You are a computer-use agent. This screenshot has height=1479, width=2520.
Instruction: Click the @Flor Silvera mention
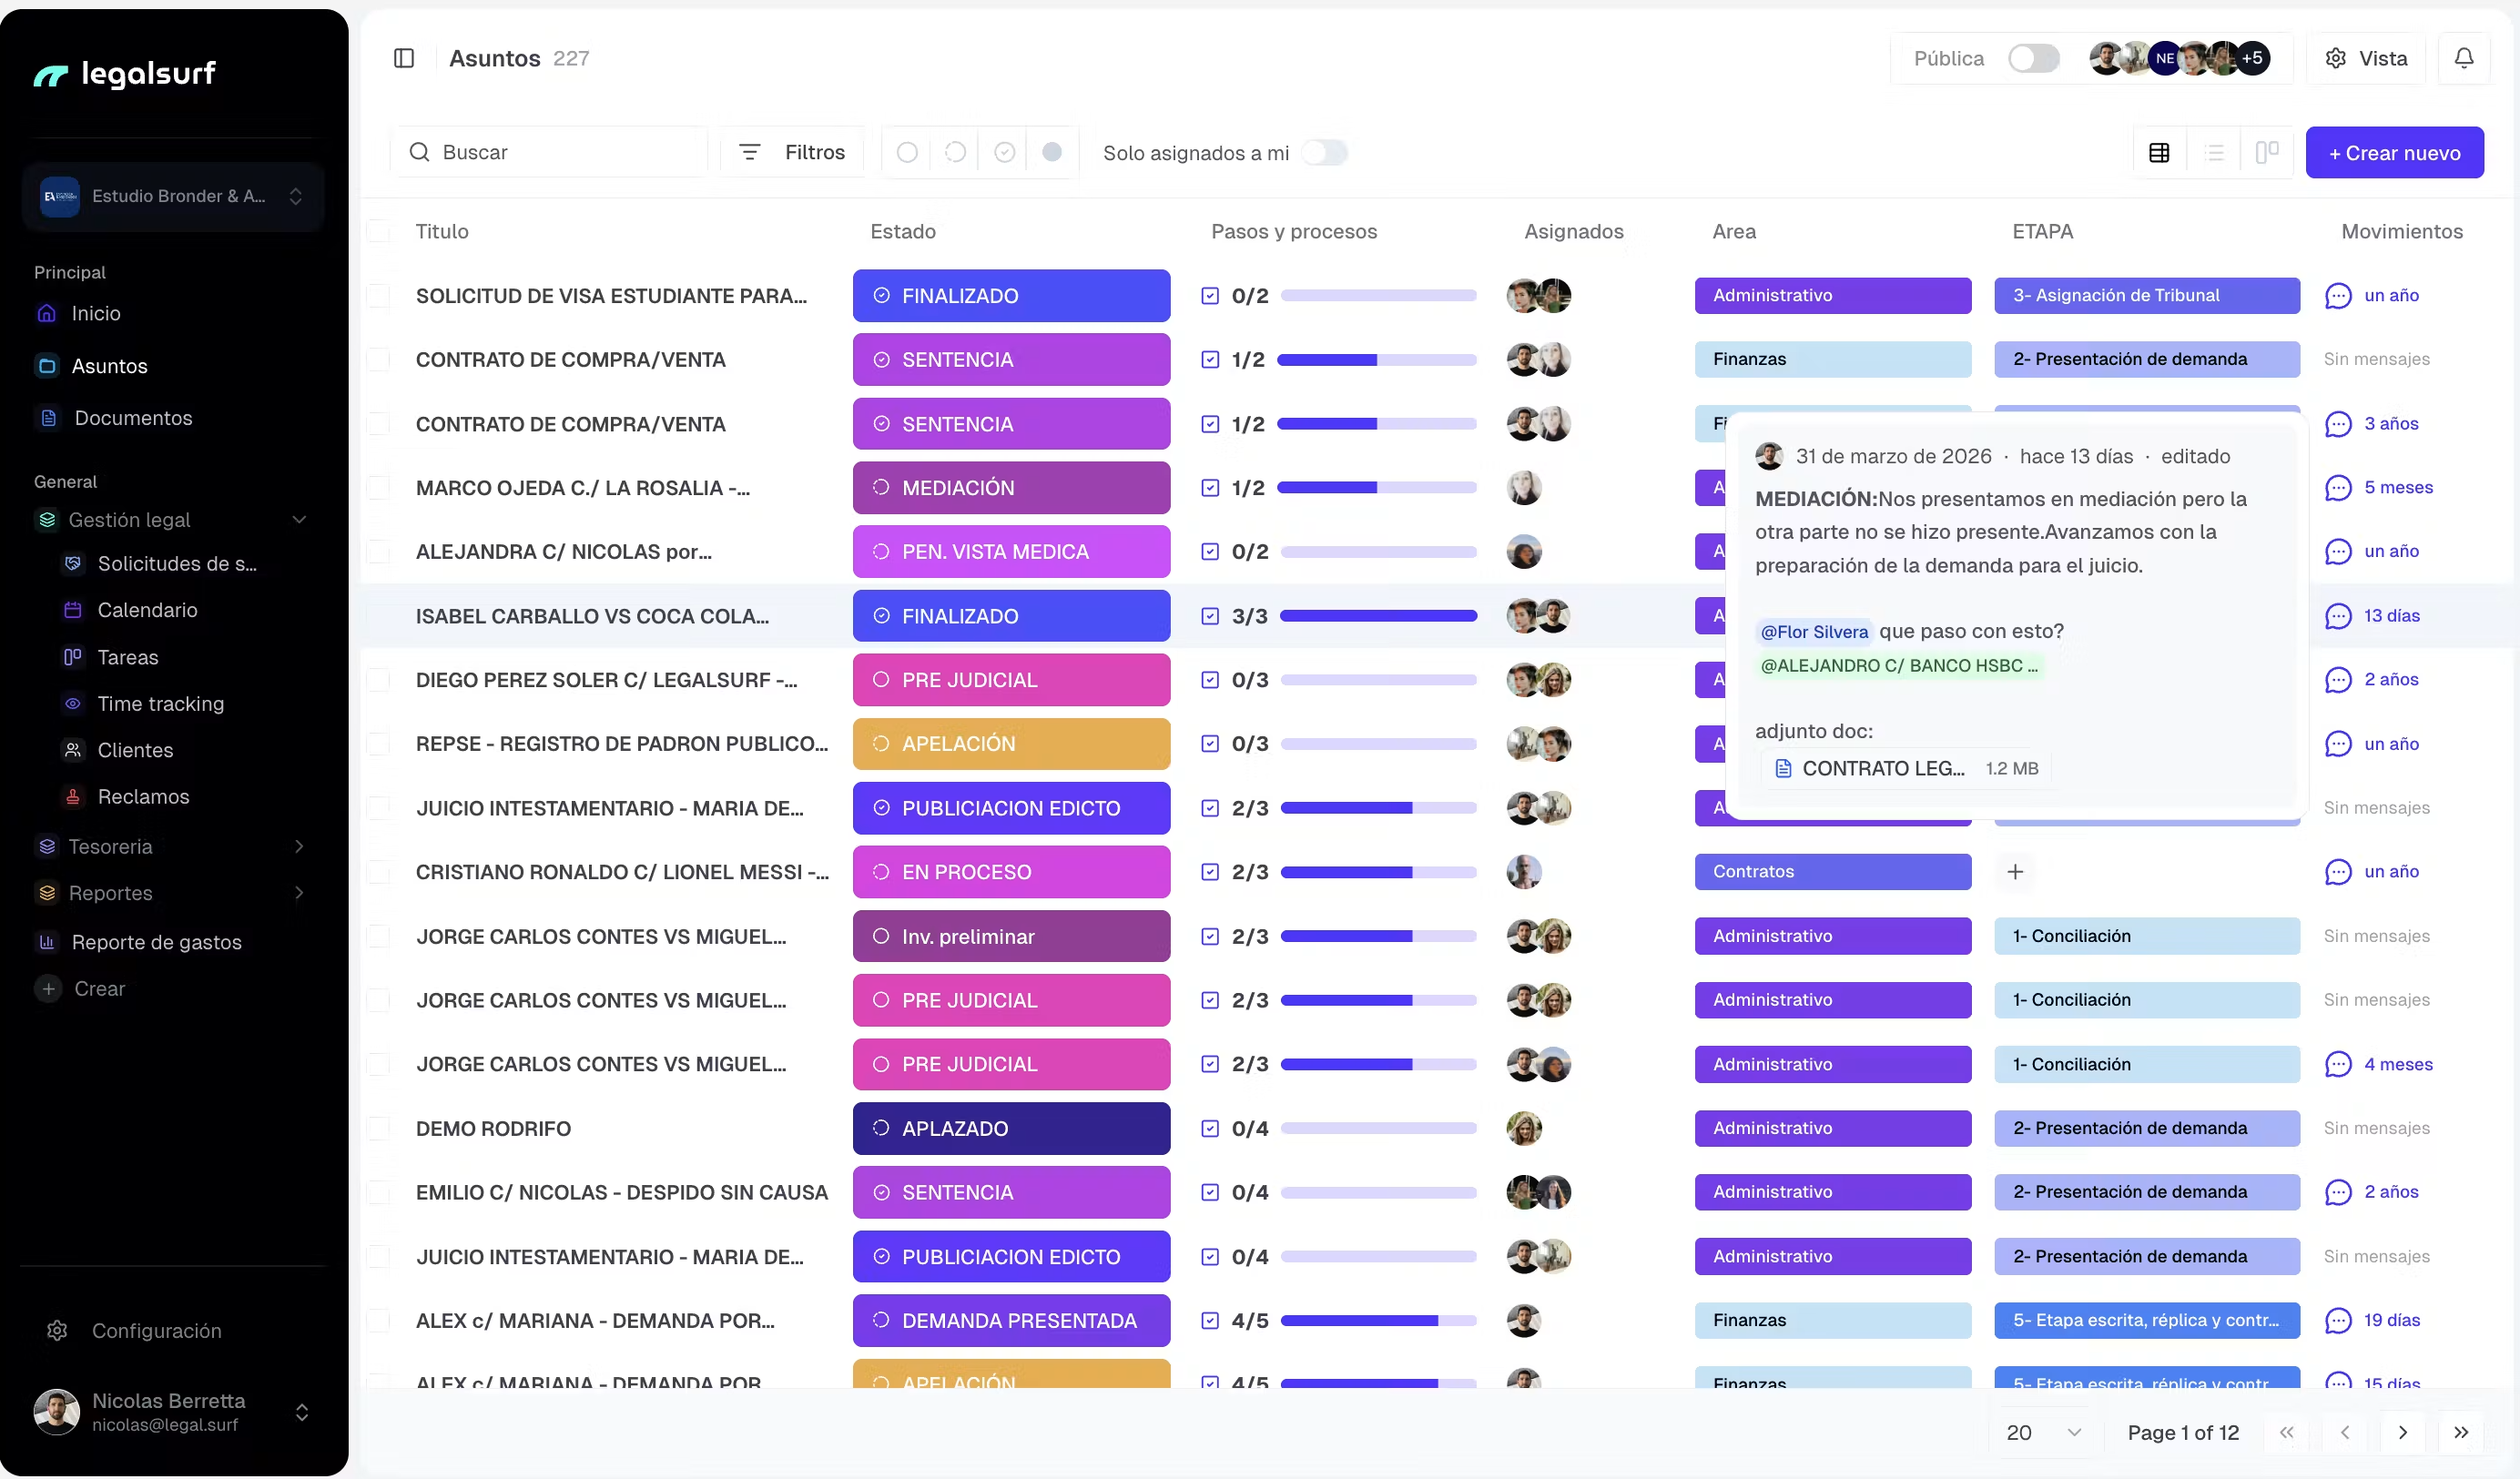point(1814,632)
